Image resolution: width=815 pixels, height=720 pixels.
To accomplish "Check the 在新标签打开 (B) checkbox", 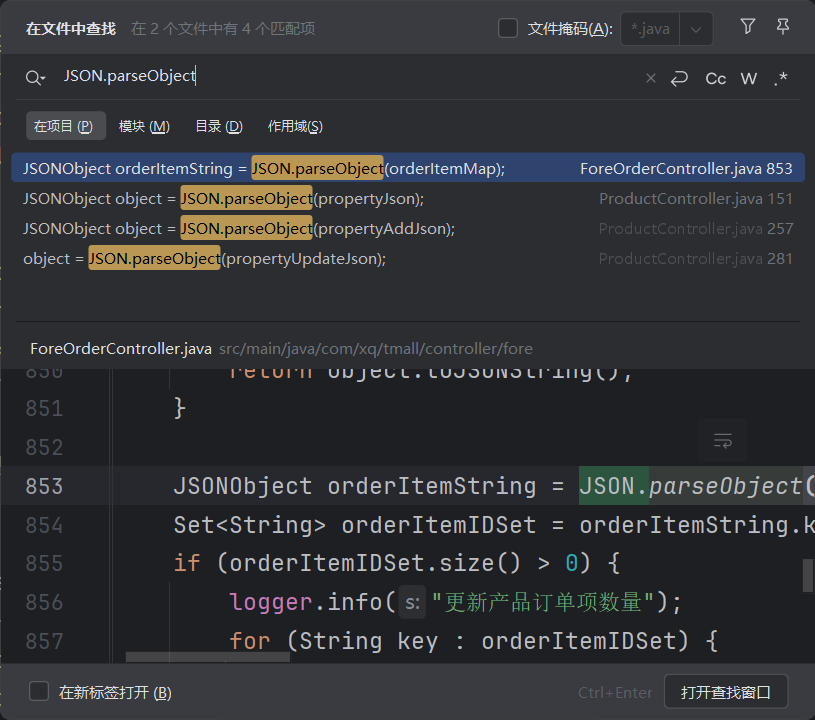I will (39, 691).
